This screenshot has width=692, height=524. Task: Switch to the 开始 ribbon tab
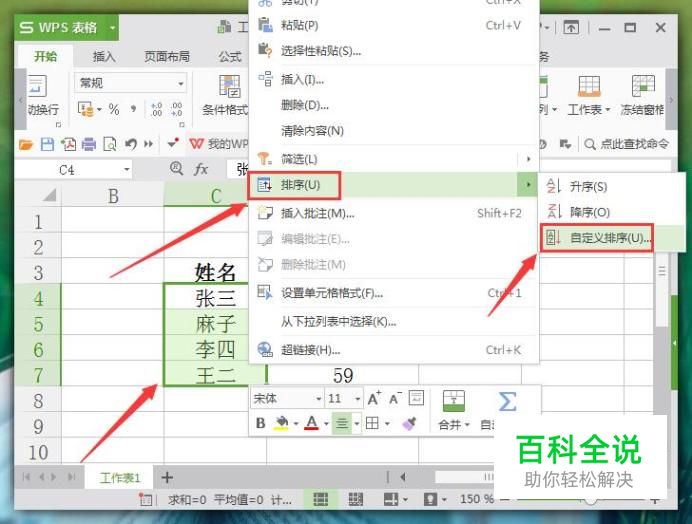click(x=45, y=57)
